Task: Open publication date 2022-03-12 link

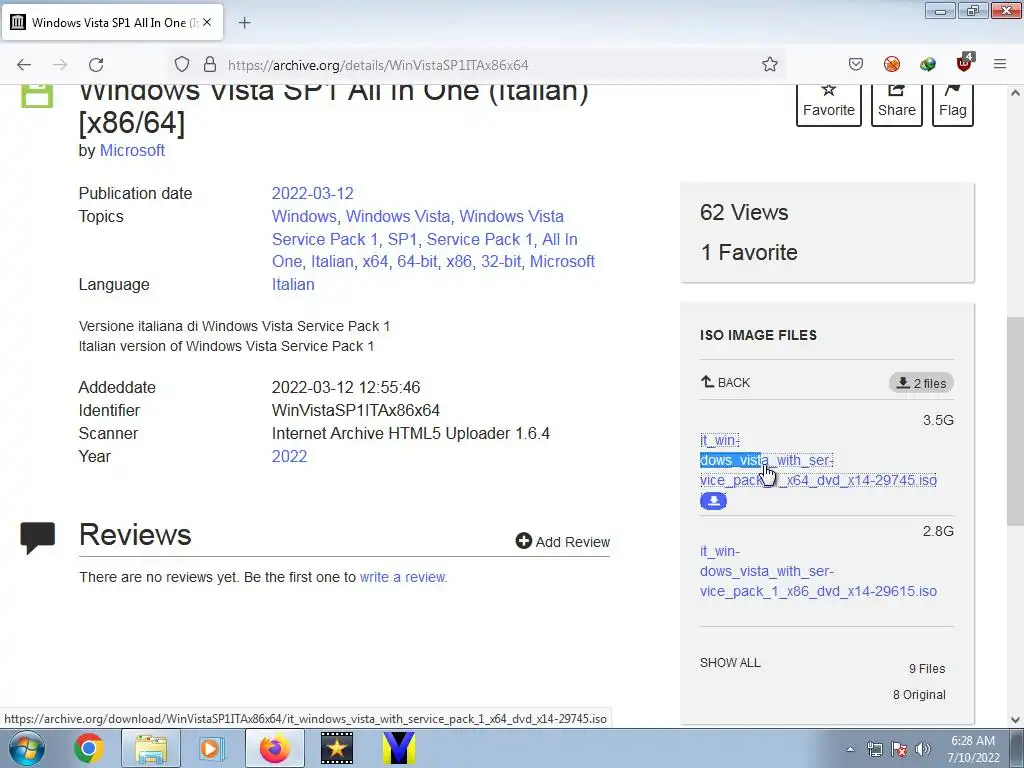Action: pos(312,193)
